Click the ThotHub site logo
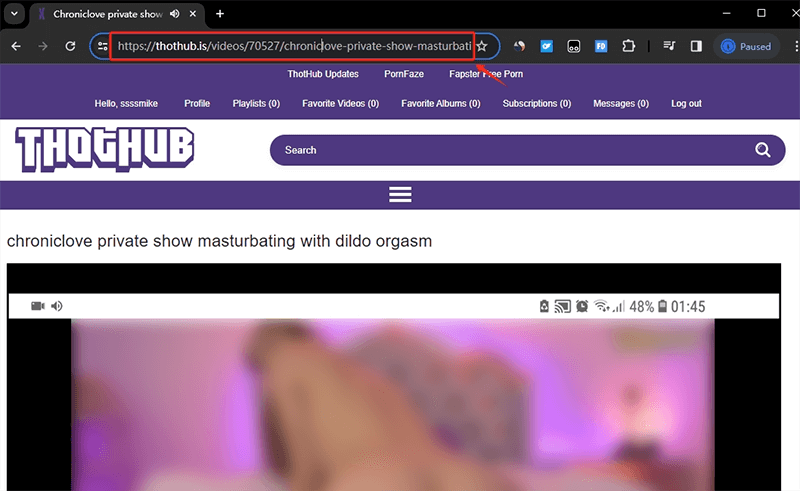800x491 pixels. (x=105, y=149)
